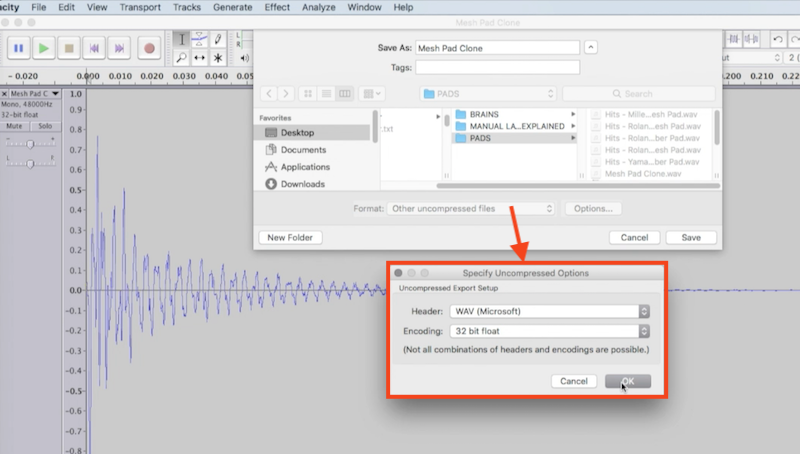Click the Skip to End button
This screenshot has width=800, height=454.
click(120, 47)
